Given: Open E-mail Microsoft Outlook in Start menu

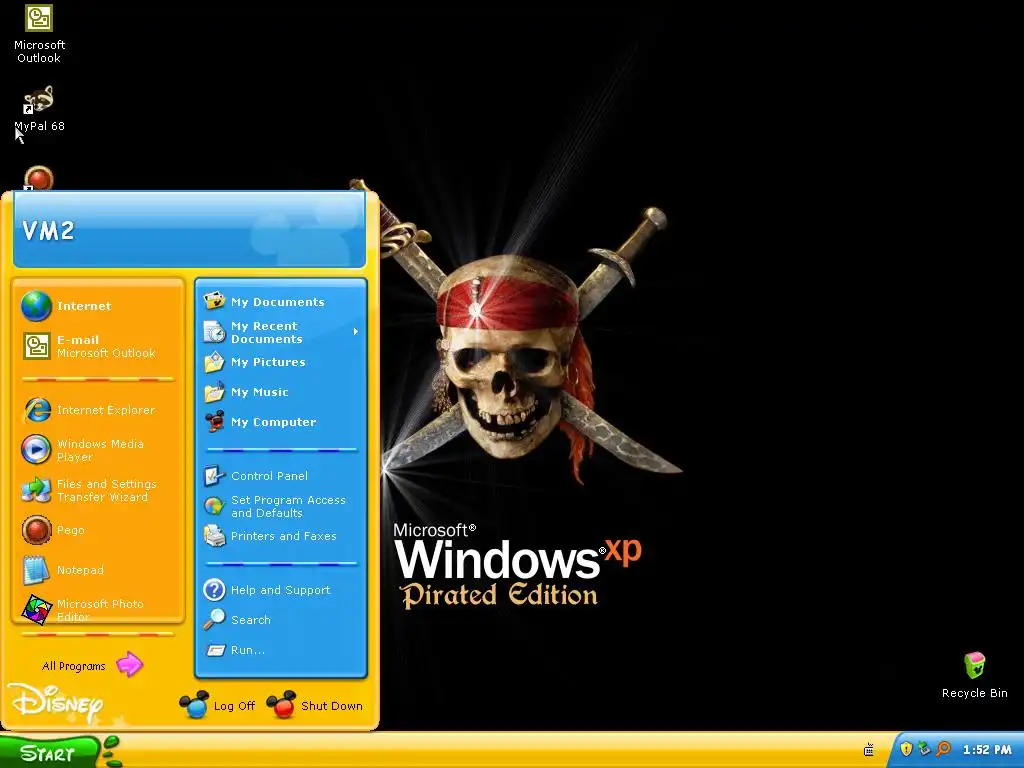Looking at the screenshot, I should (98, 346).
